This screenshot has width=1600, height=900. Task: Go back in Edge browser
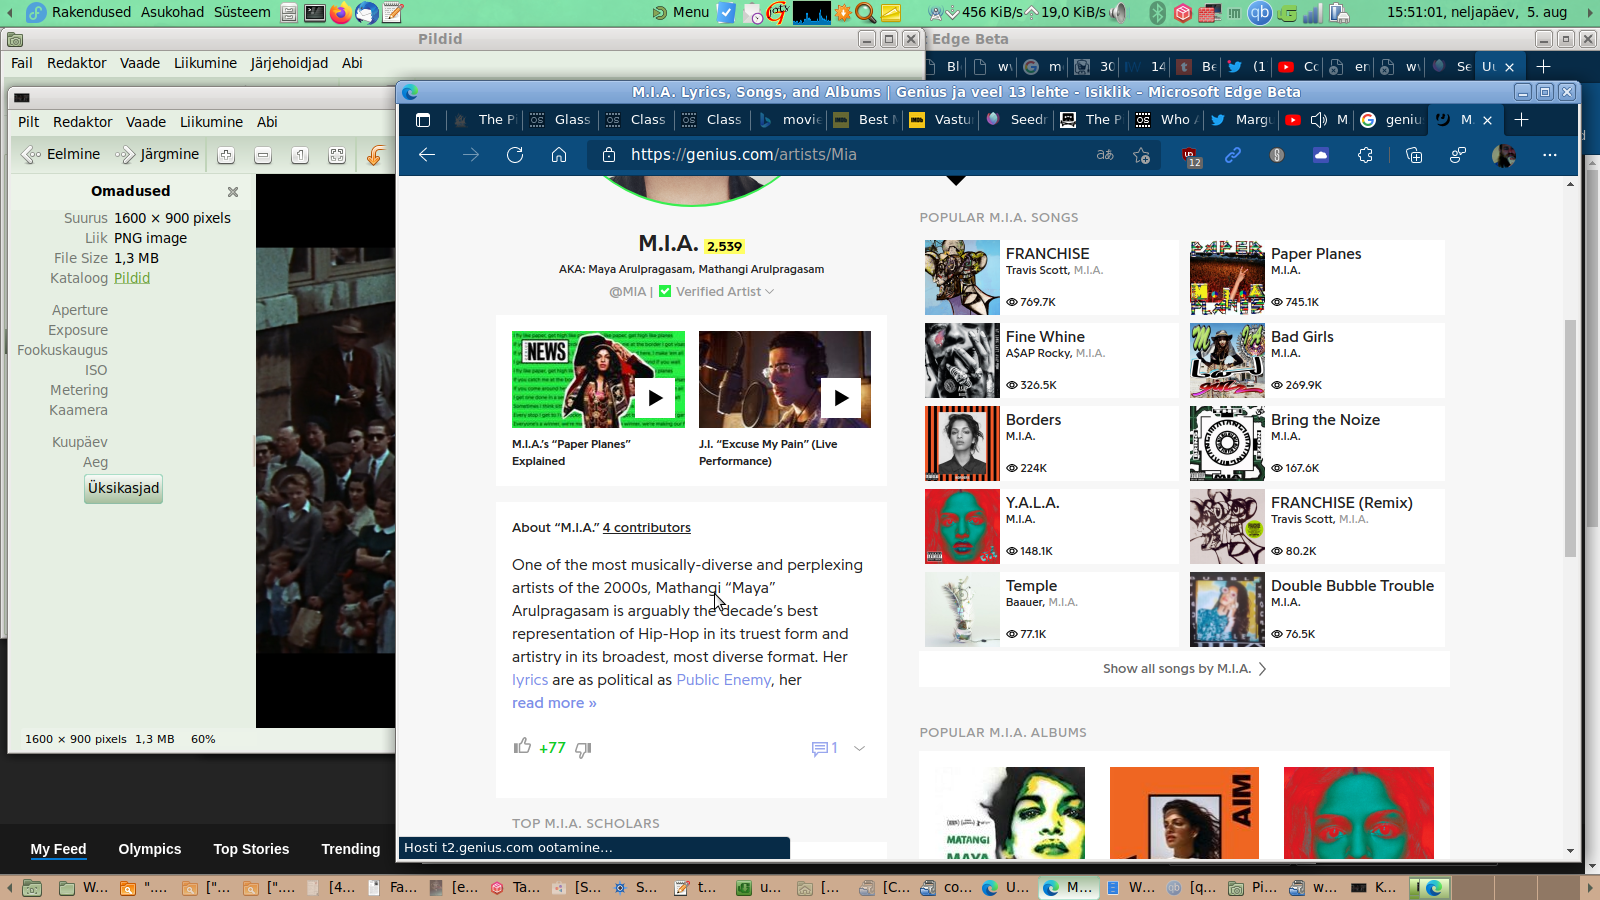[x=427, y=155]
